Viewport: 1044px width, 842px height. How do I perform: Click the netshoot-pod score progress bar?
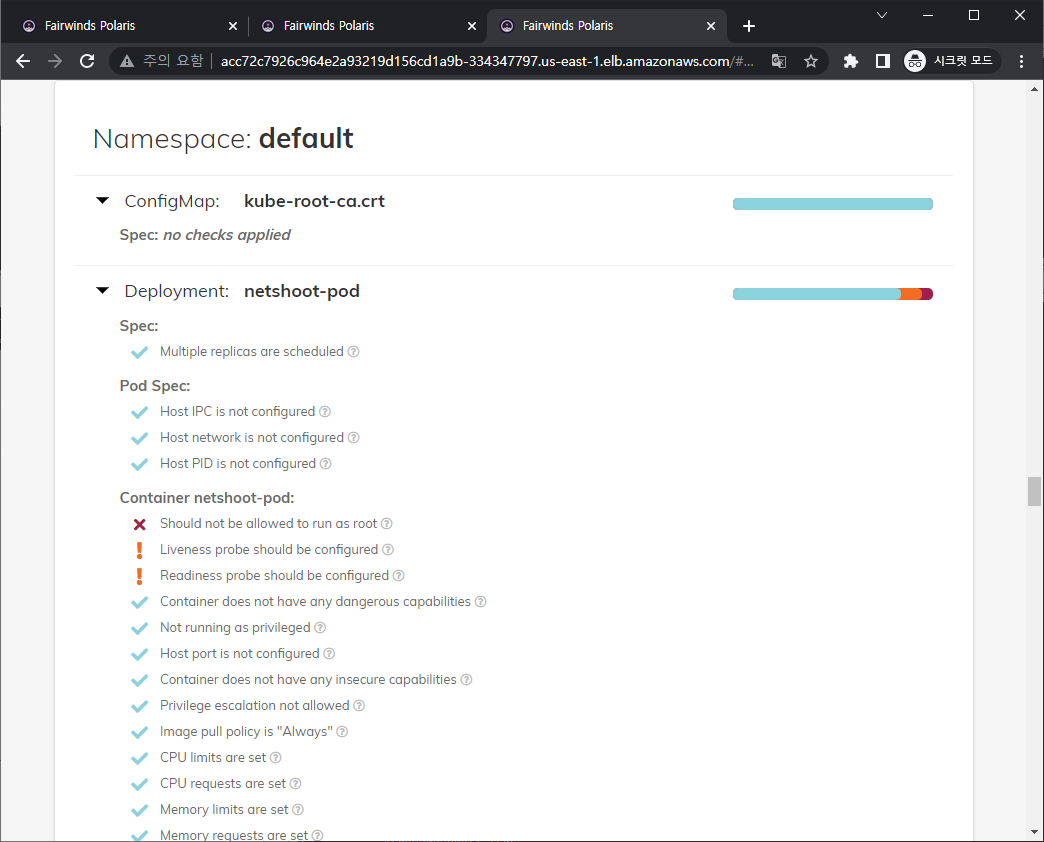[x=833, y=293]
